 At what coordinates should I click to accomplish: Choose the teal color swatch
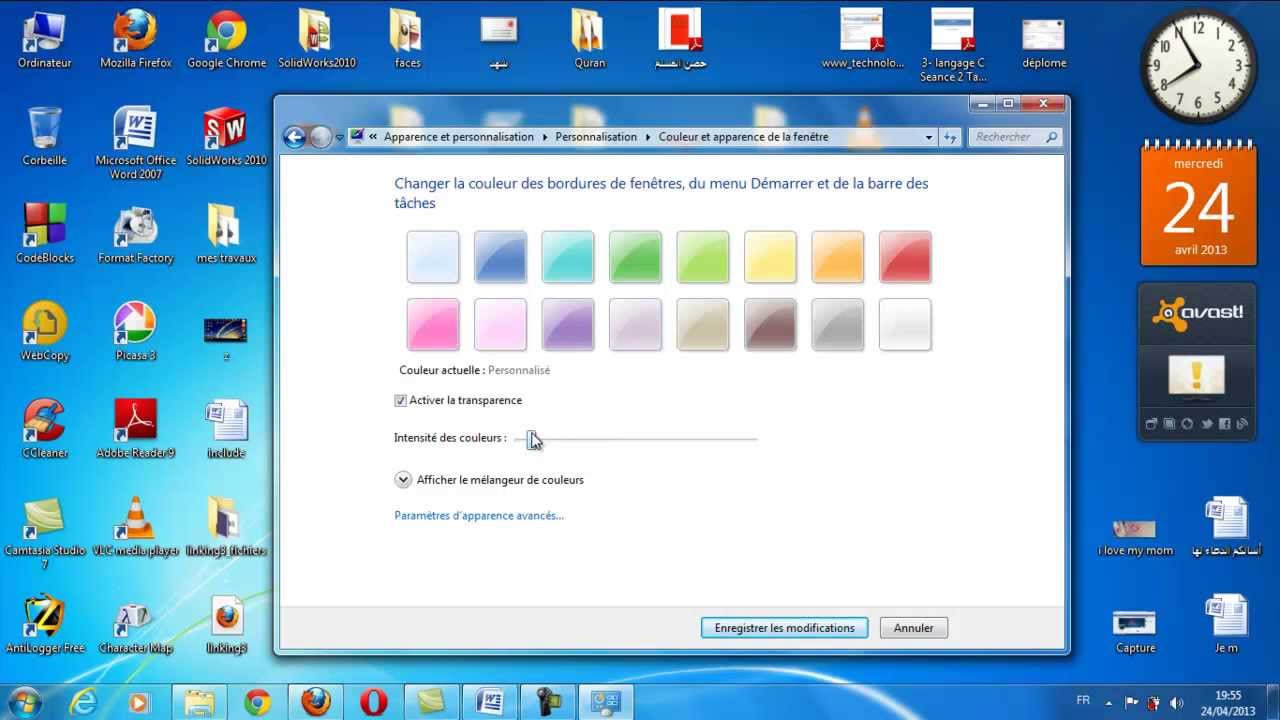pyautogui.click(x=568, y=257)
